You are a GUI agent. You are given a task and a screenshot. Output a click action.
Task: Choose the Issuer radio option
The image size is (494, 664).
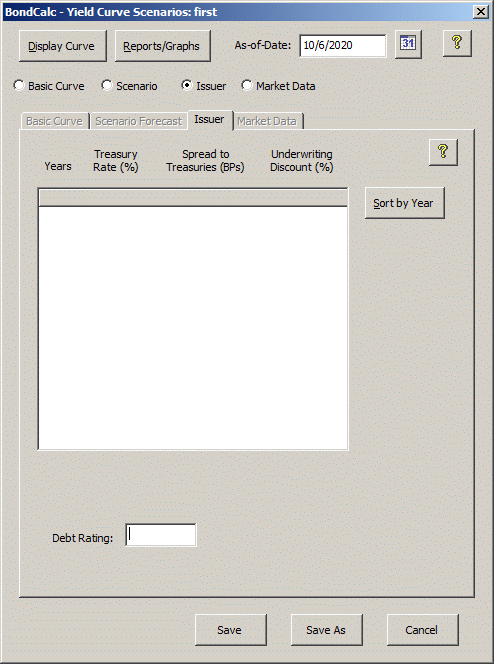(x=187, y=86)
